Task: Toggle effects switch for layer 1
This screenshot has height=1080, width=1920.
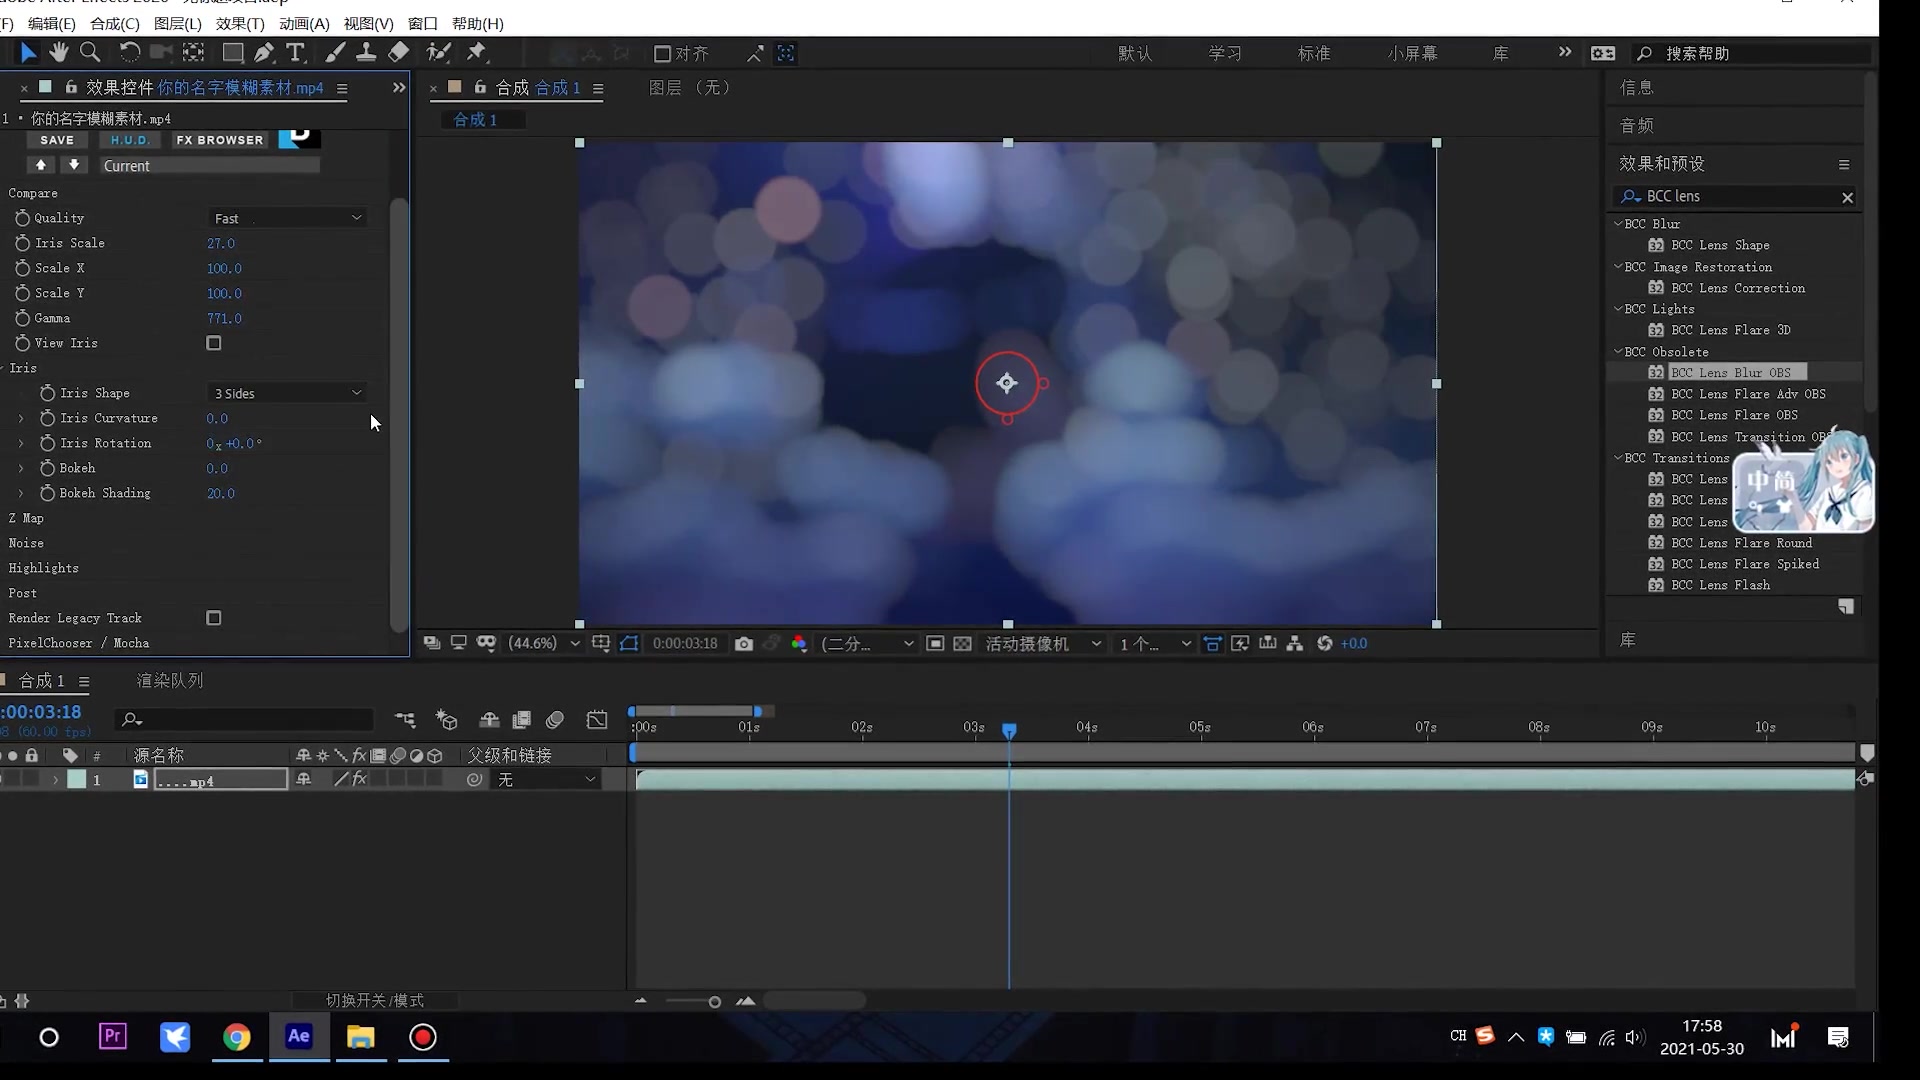Action: [360, 780]
